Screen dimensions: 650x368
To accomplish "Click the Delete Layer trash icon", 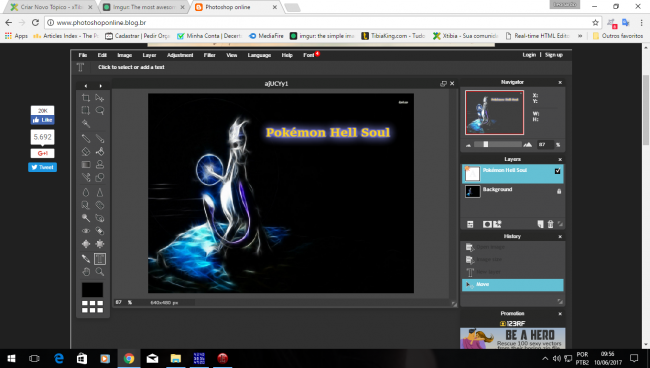I will (x=551, y=224).
